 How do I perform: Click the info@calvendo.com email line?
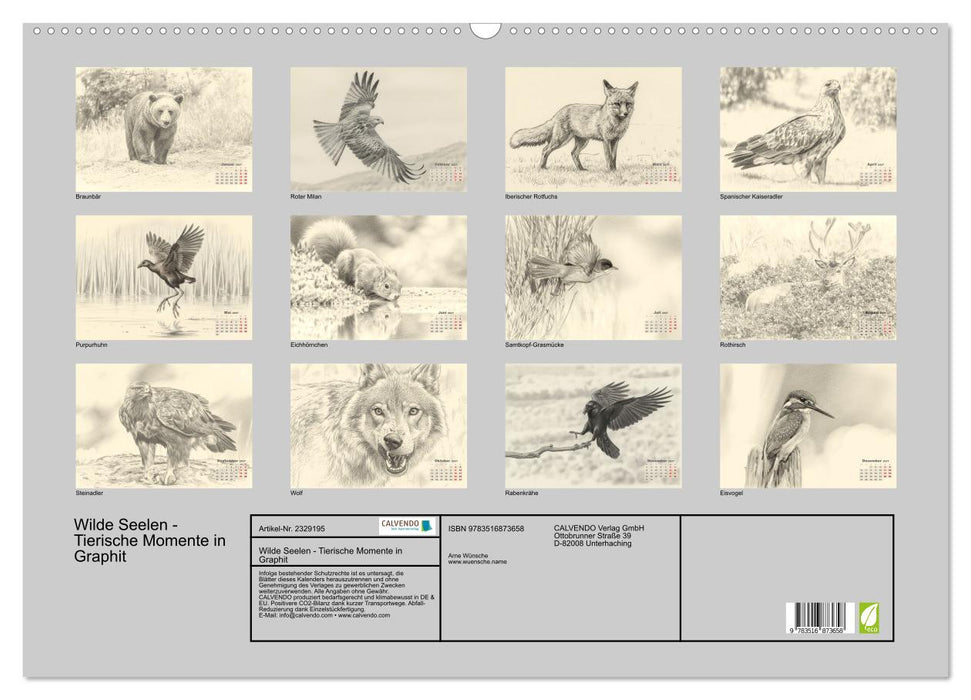(324, 615)
